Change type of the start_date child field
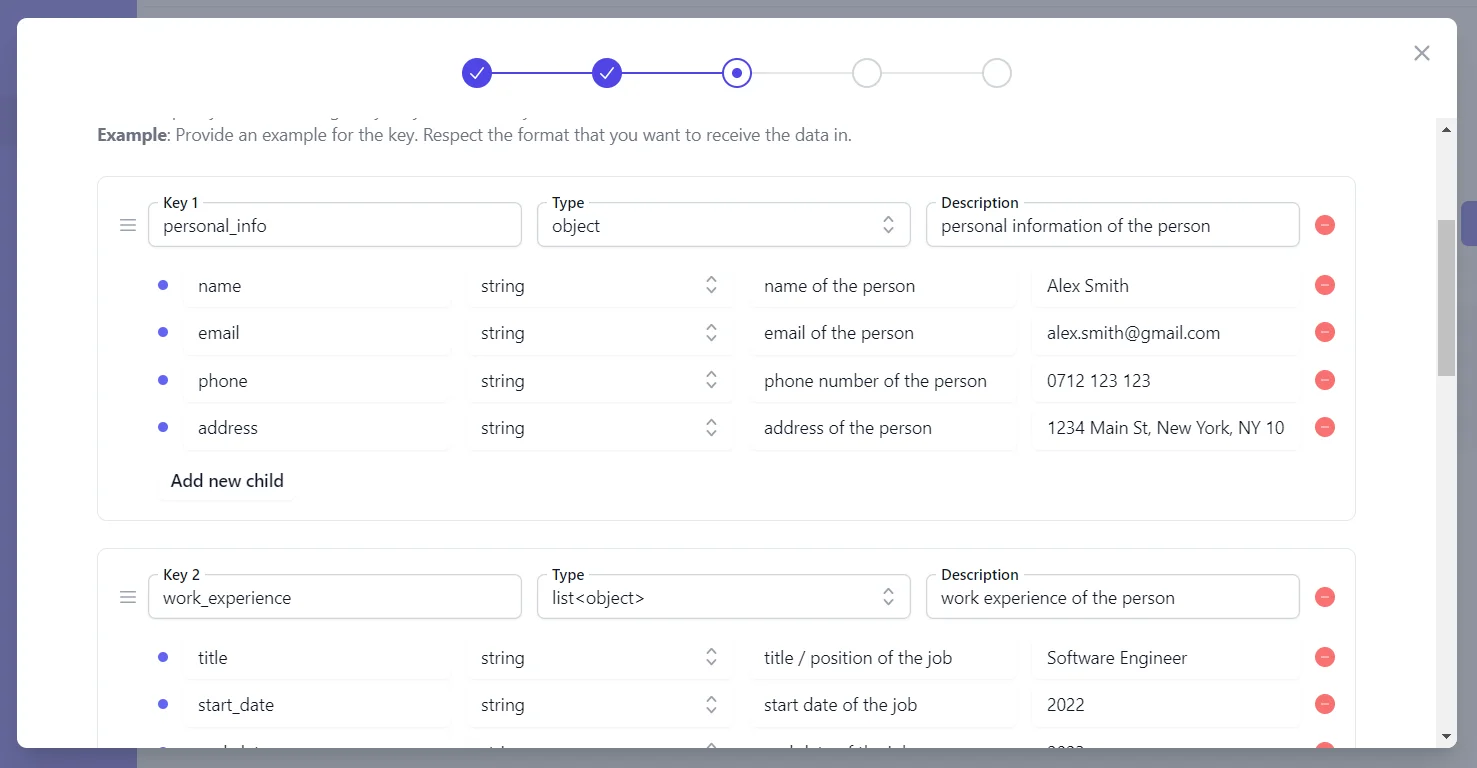 coord(599,705)
